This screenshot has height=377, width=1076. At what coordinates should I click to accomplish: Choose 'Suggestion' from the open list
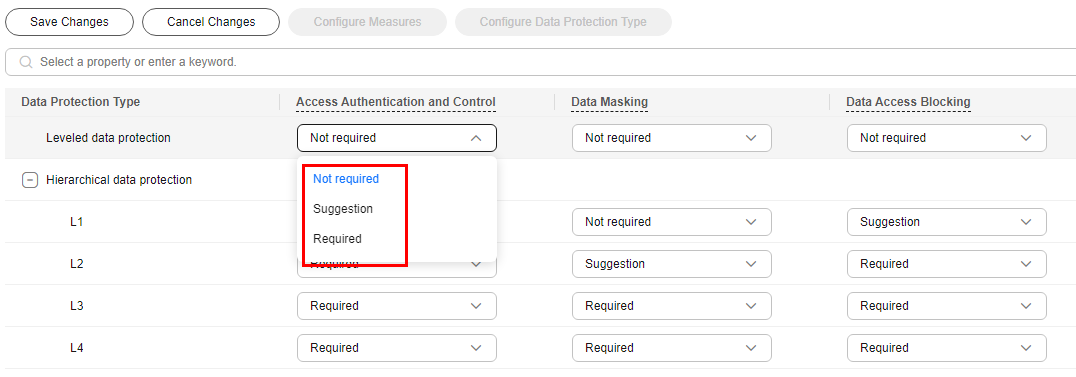pyautogui.click(x=342, y=209)
